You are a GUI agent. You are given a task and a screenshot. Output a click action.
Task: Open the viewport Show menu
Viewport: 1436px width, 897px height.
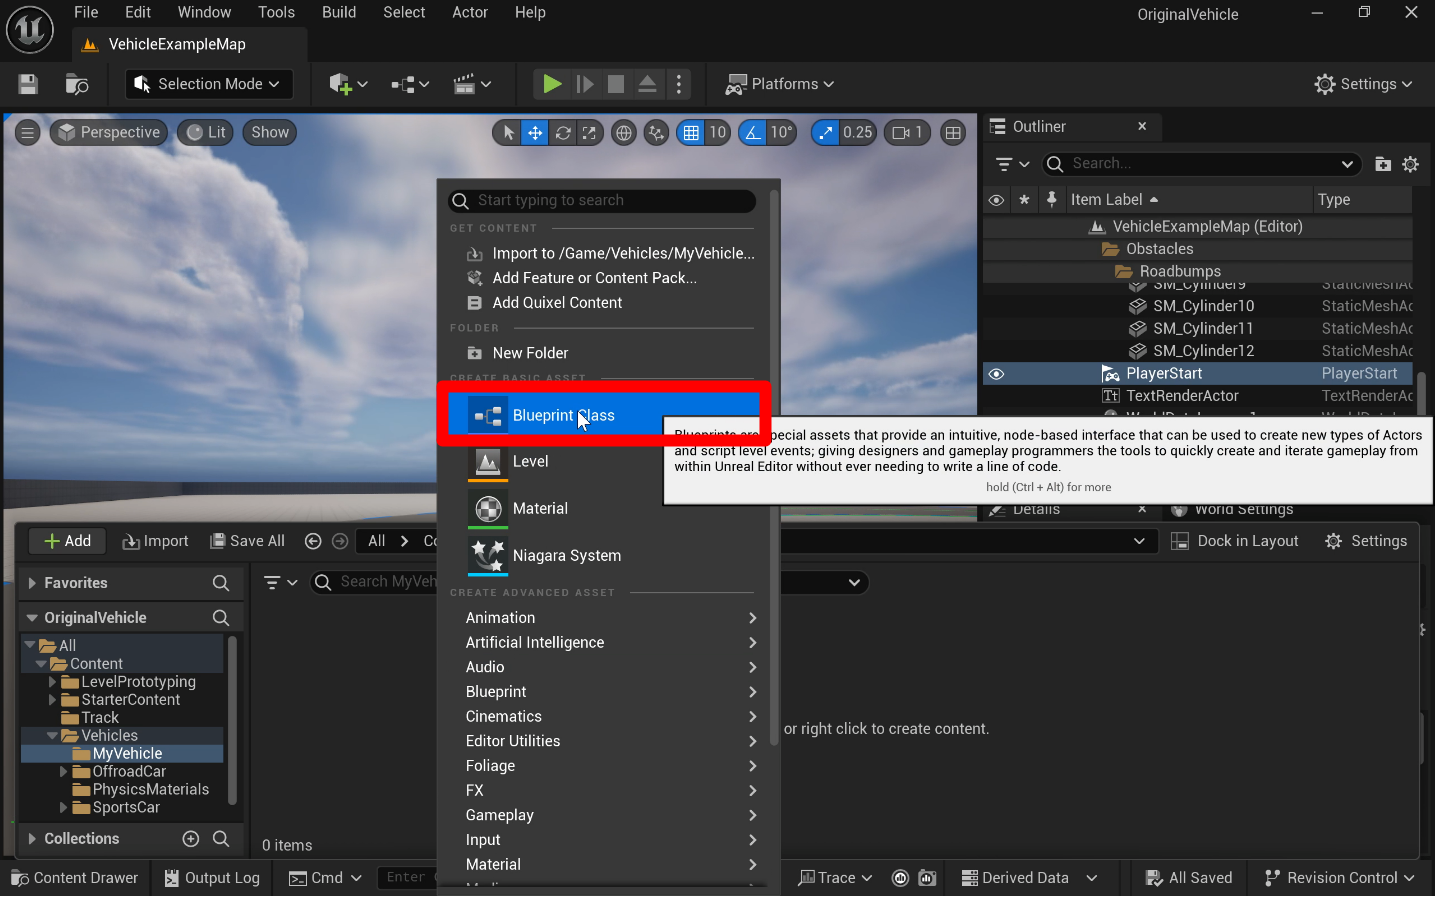pos(270,132)
